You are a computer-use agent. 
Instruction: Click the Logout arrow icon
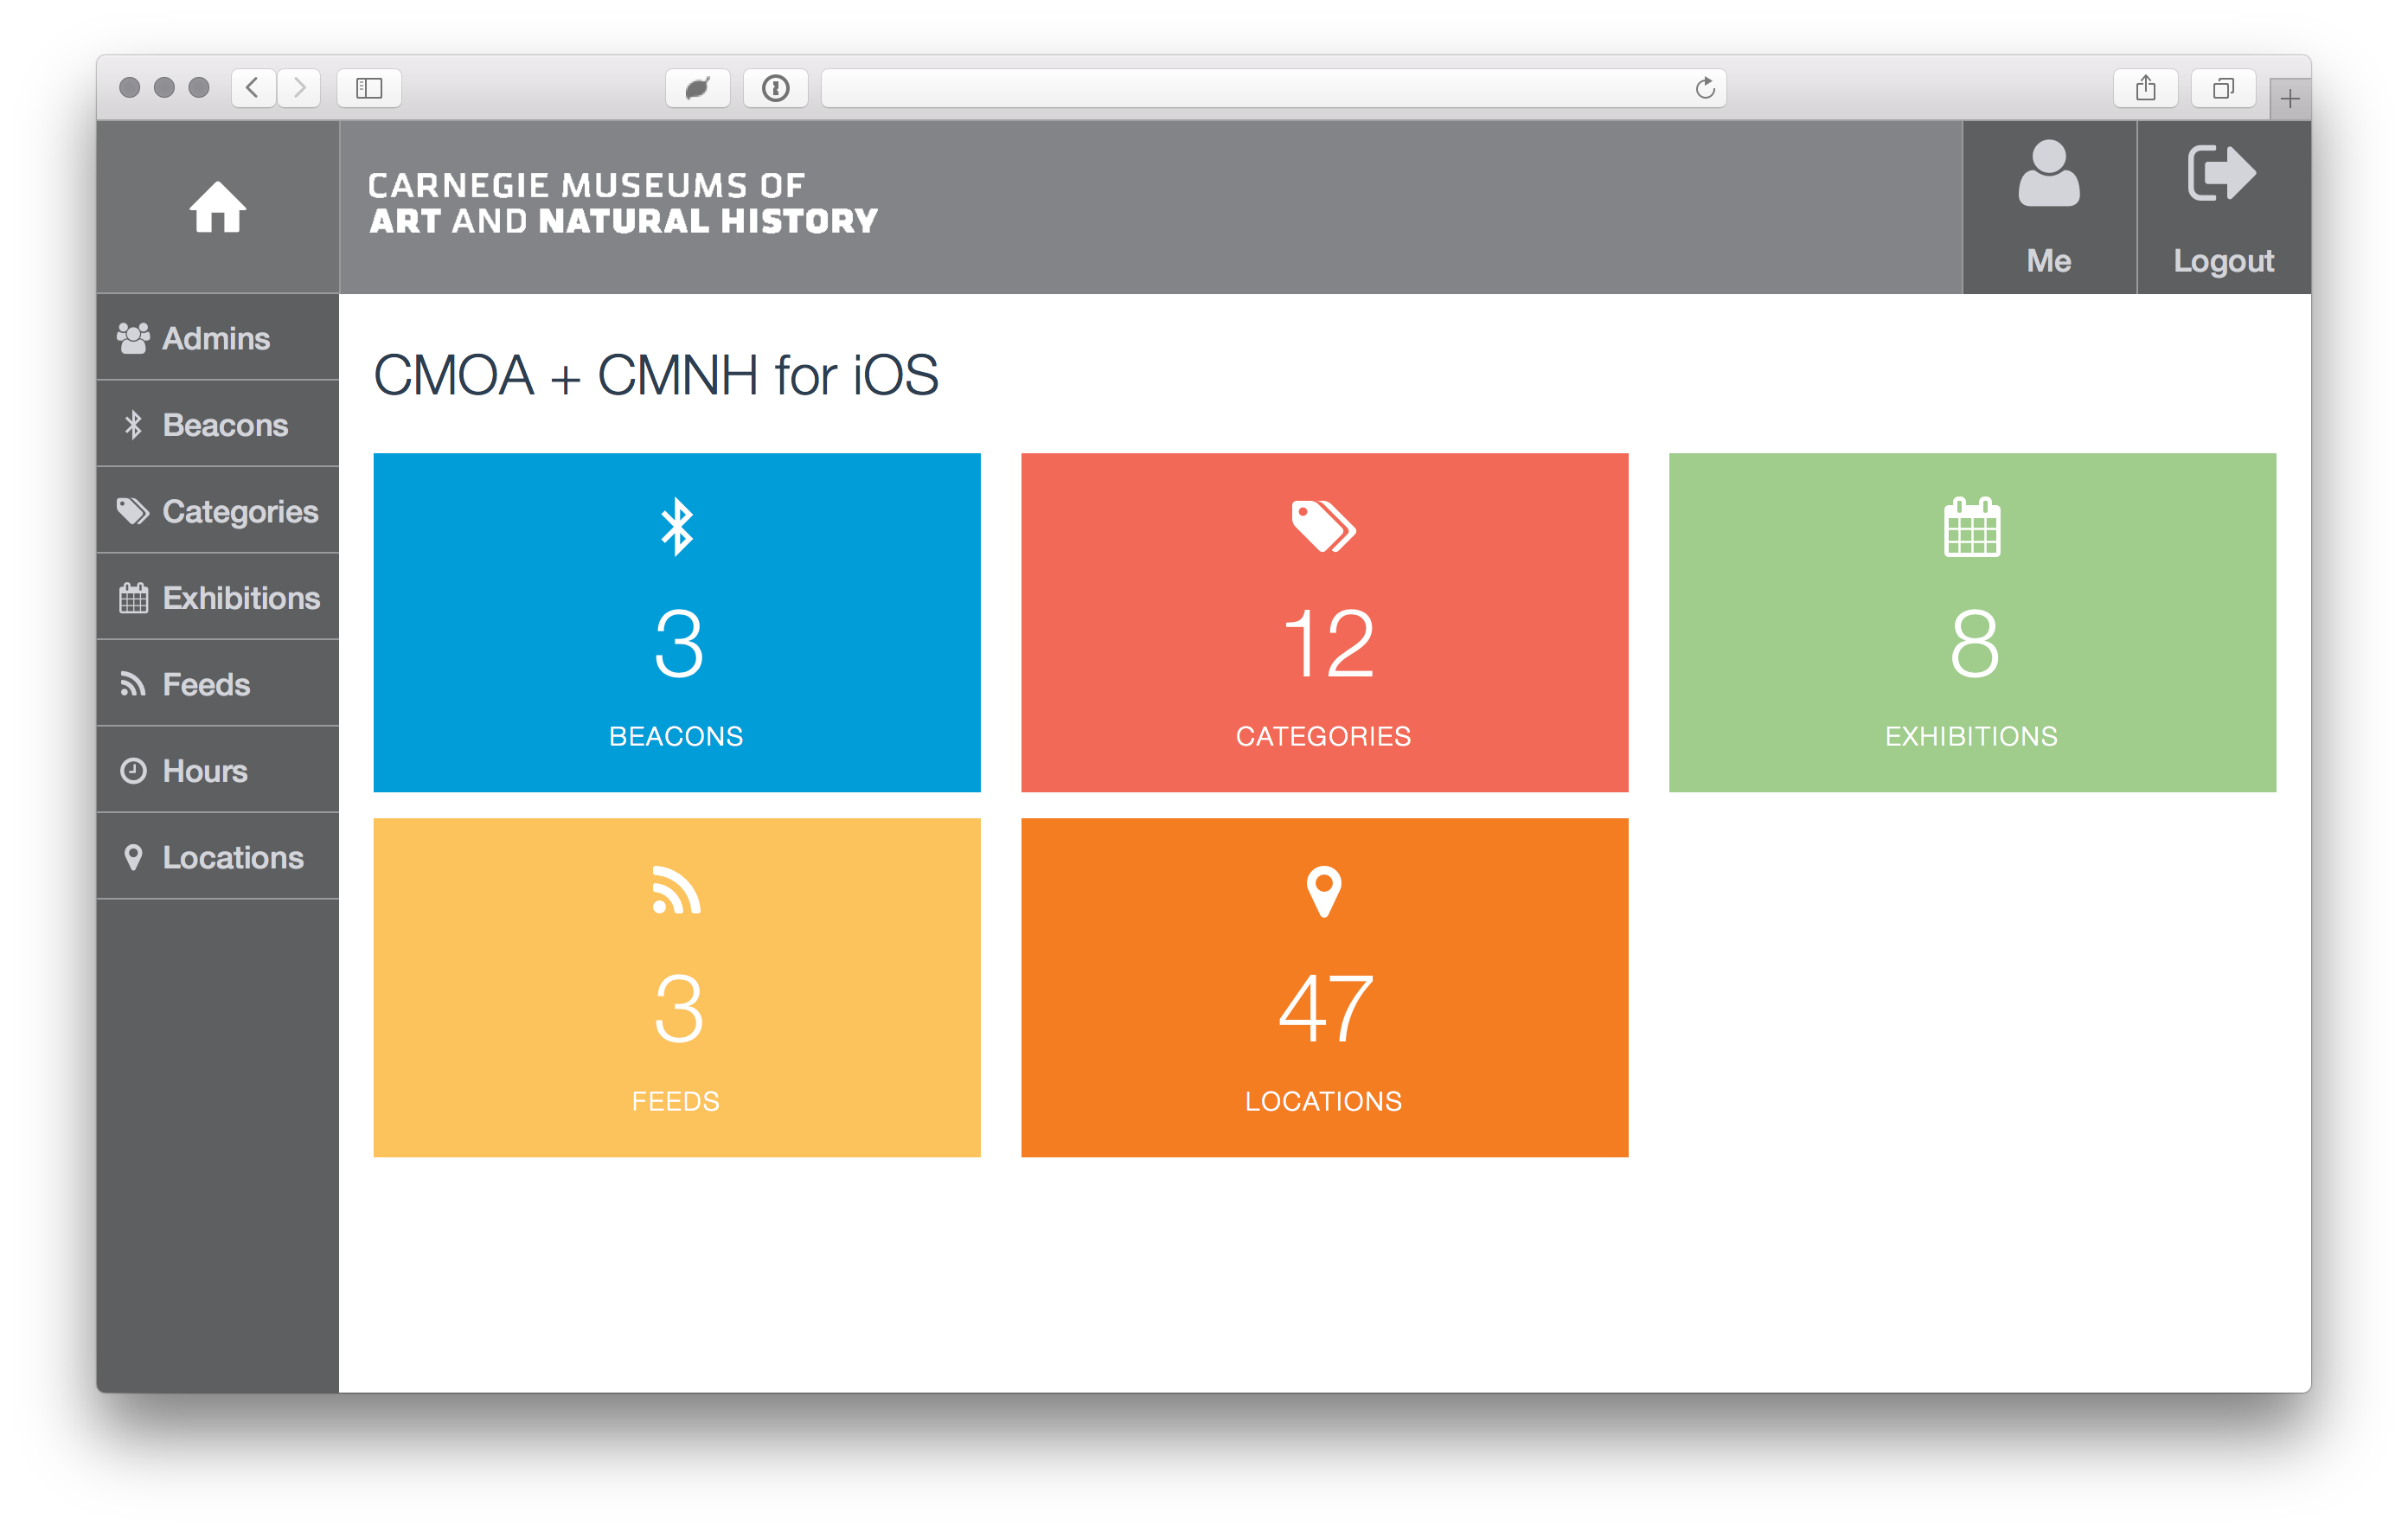tap(2222, 173)
